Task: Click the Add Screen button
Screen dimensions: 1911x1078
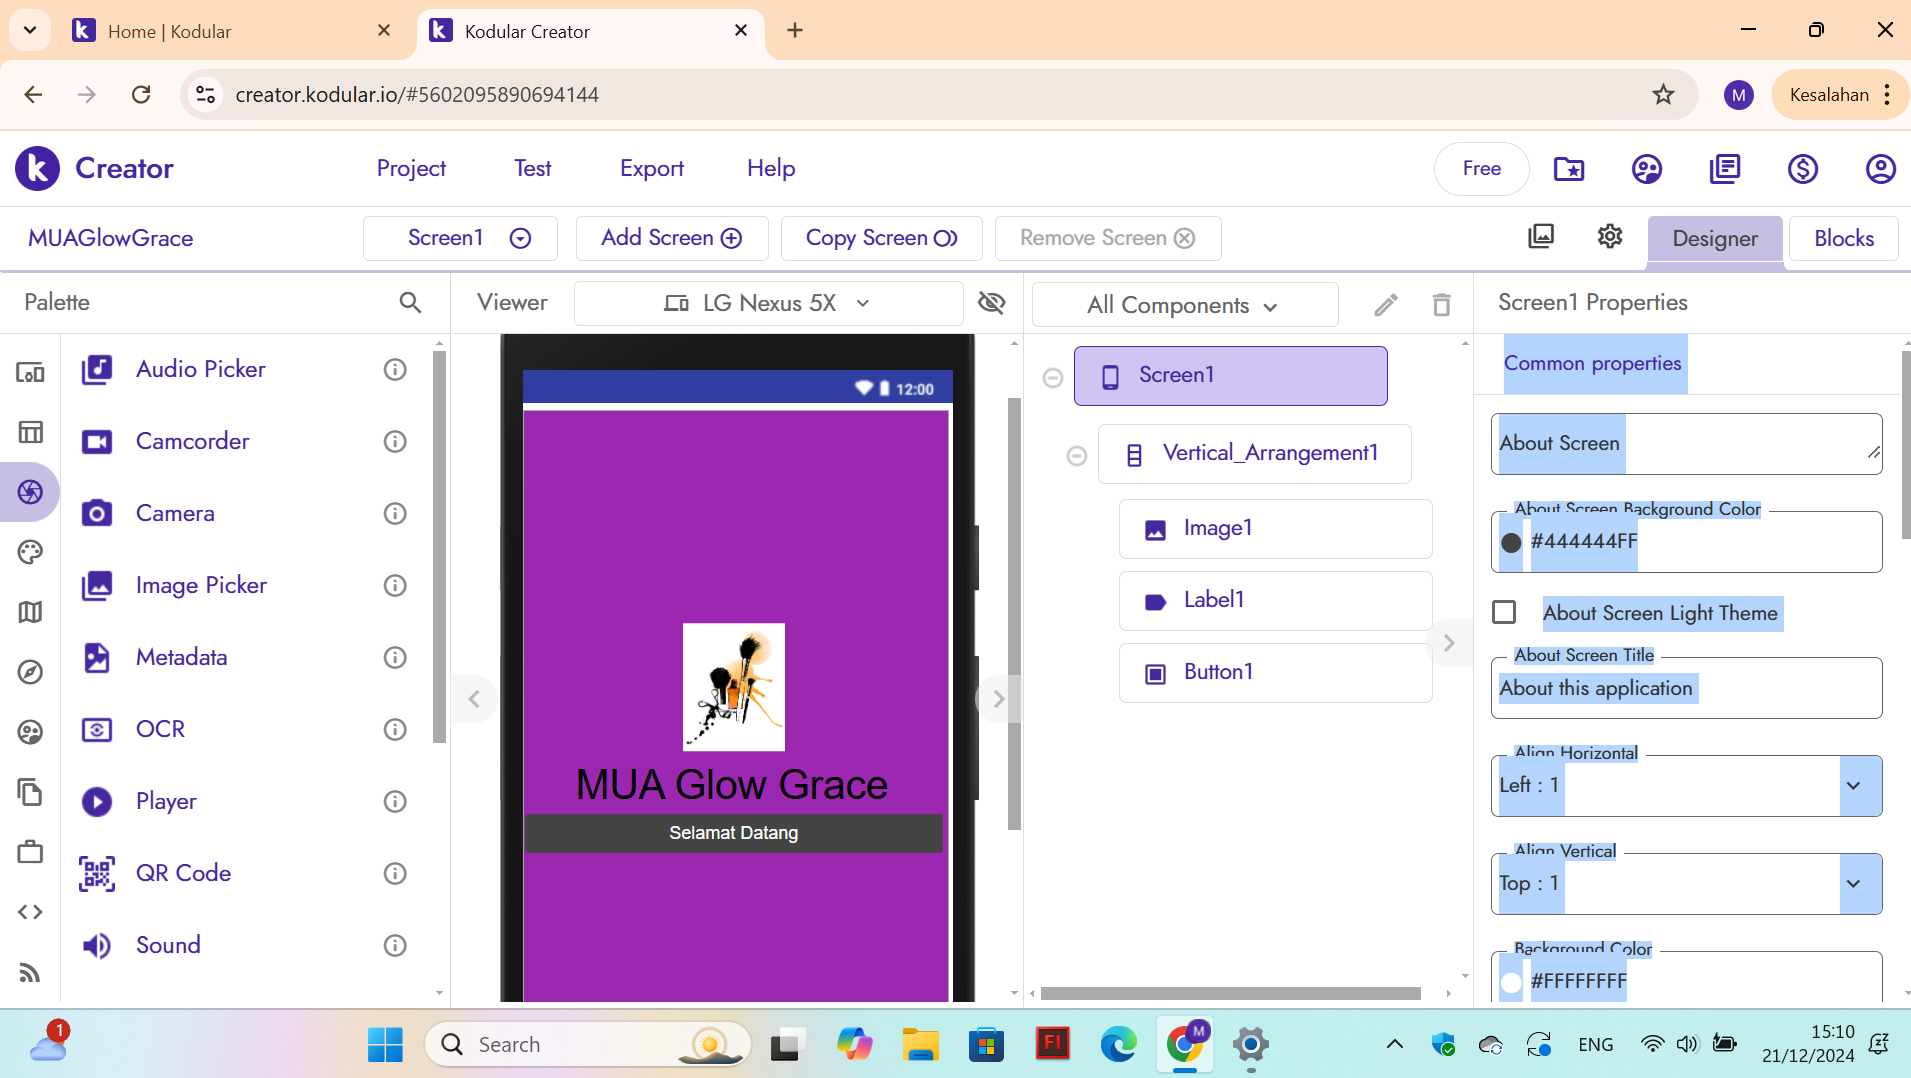Action: point(671,238)
